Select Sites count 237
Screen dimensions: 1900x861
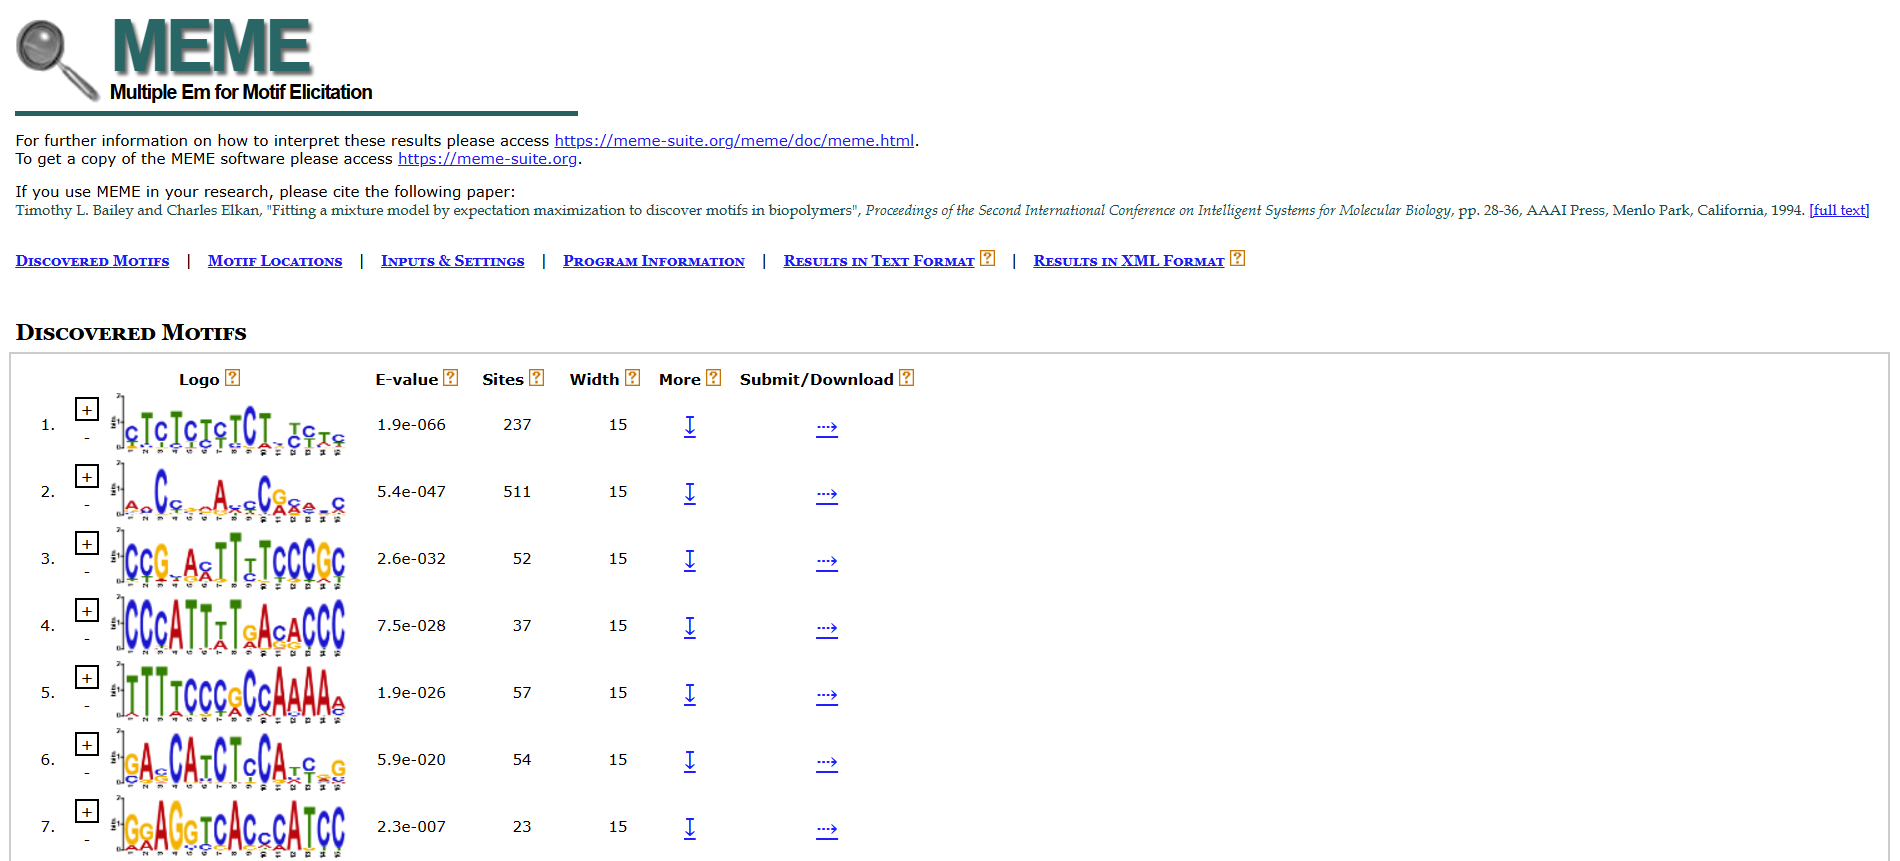point(517,425)
